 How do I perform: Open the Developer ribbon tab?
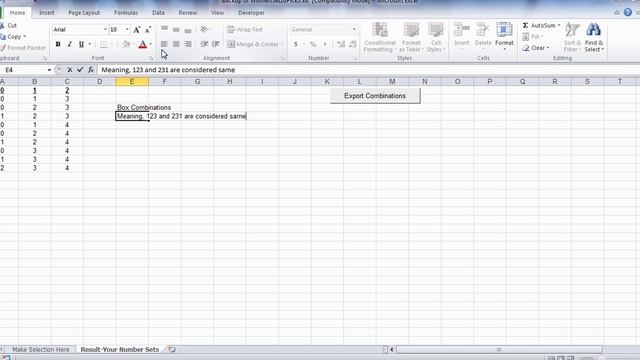[251, 13]
